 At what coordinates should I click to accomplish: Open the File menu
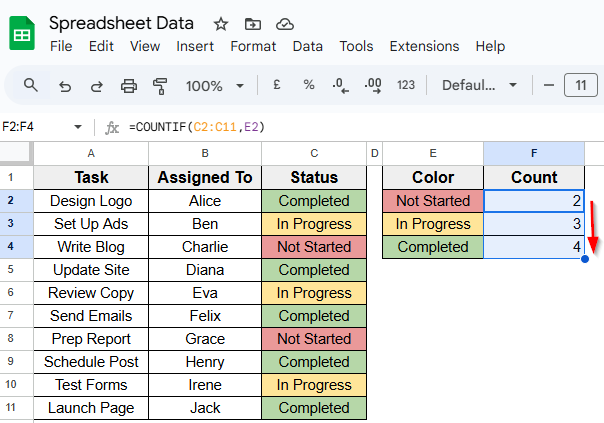tap(61, 46)
